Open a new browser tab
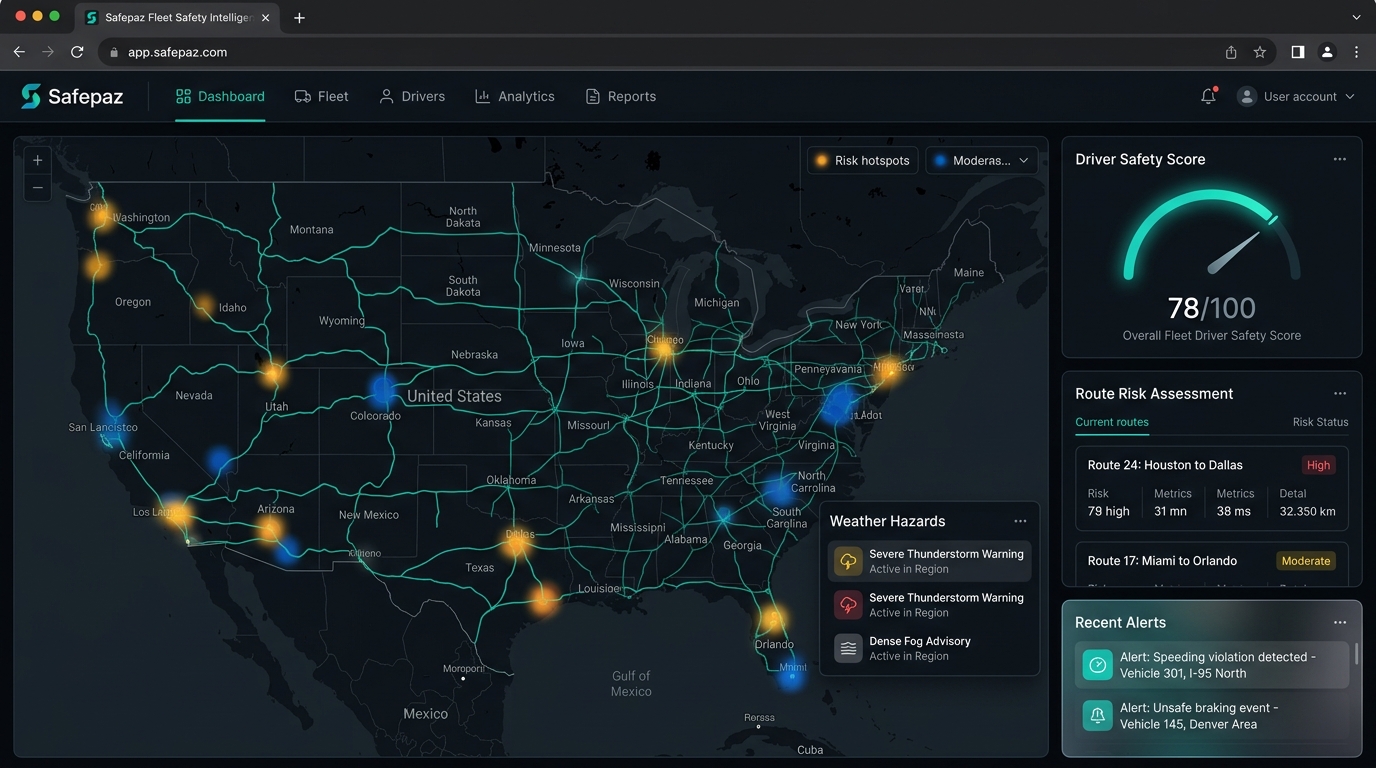Viewport: 1376px width, 768px height. click(x=299, y=18)
